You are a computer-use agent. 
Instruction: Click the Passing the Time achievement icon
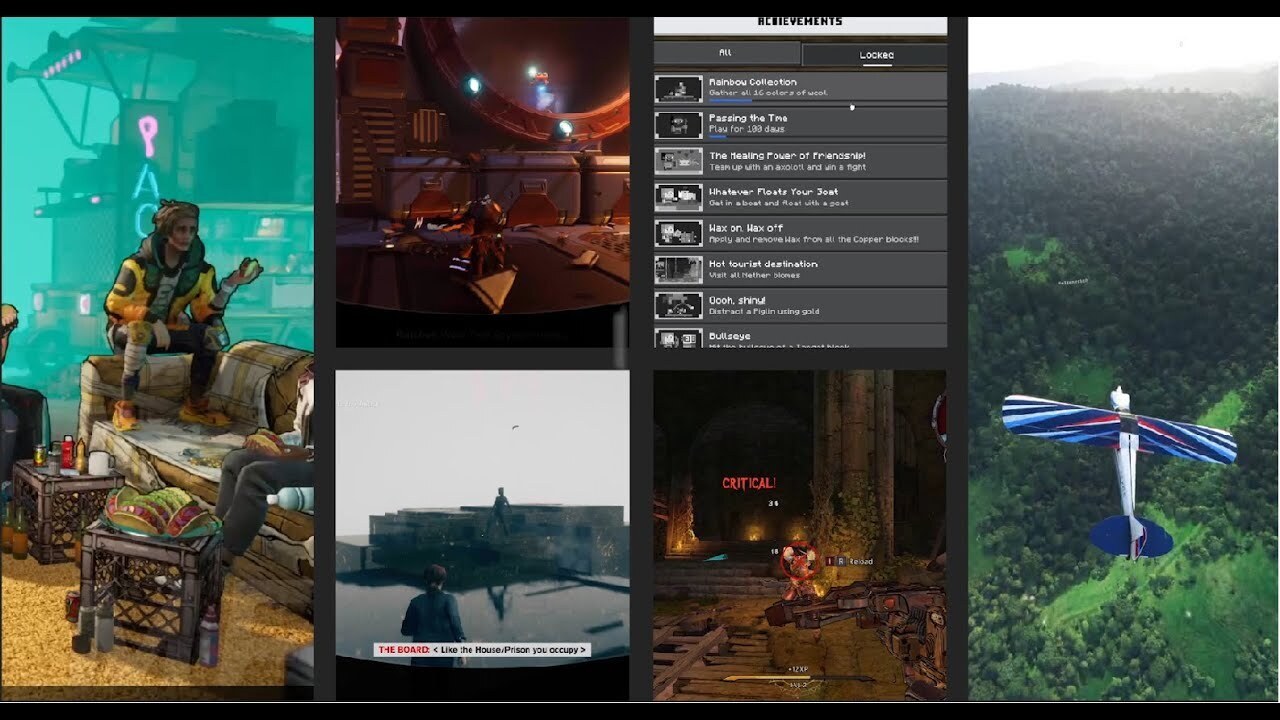click(678, 125)
